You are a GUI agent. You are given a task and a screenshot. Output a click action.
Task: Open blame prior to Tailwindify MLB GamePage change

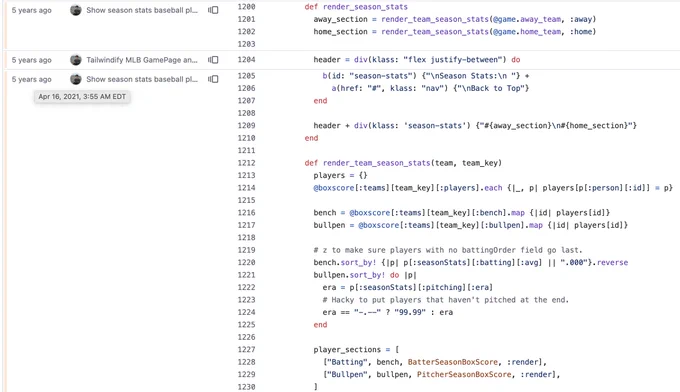213,60
